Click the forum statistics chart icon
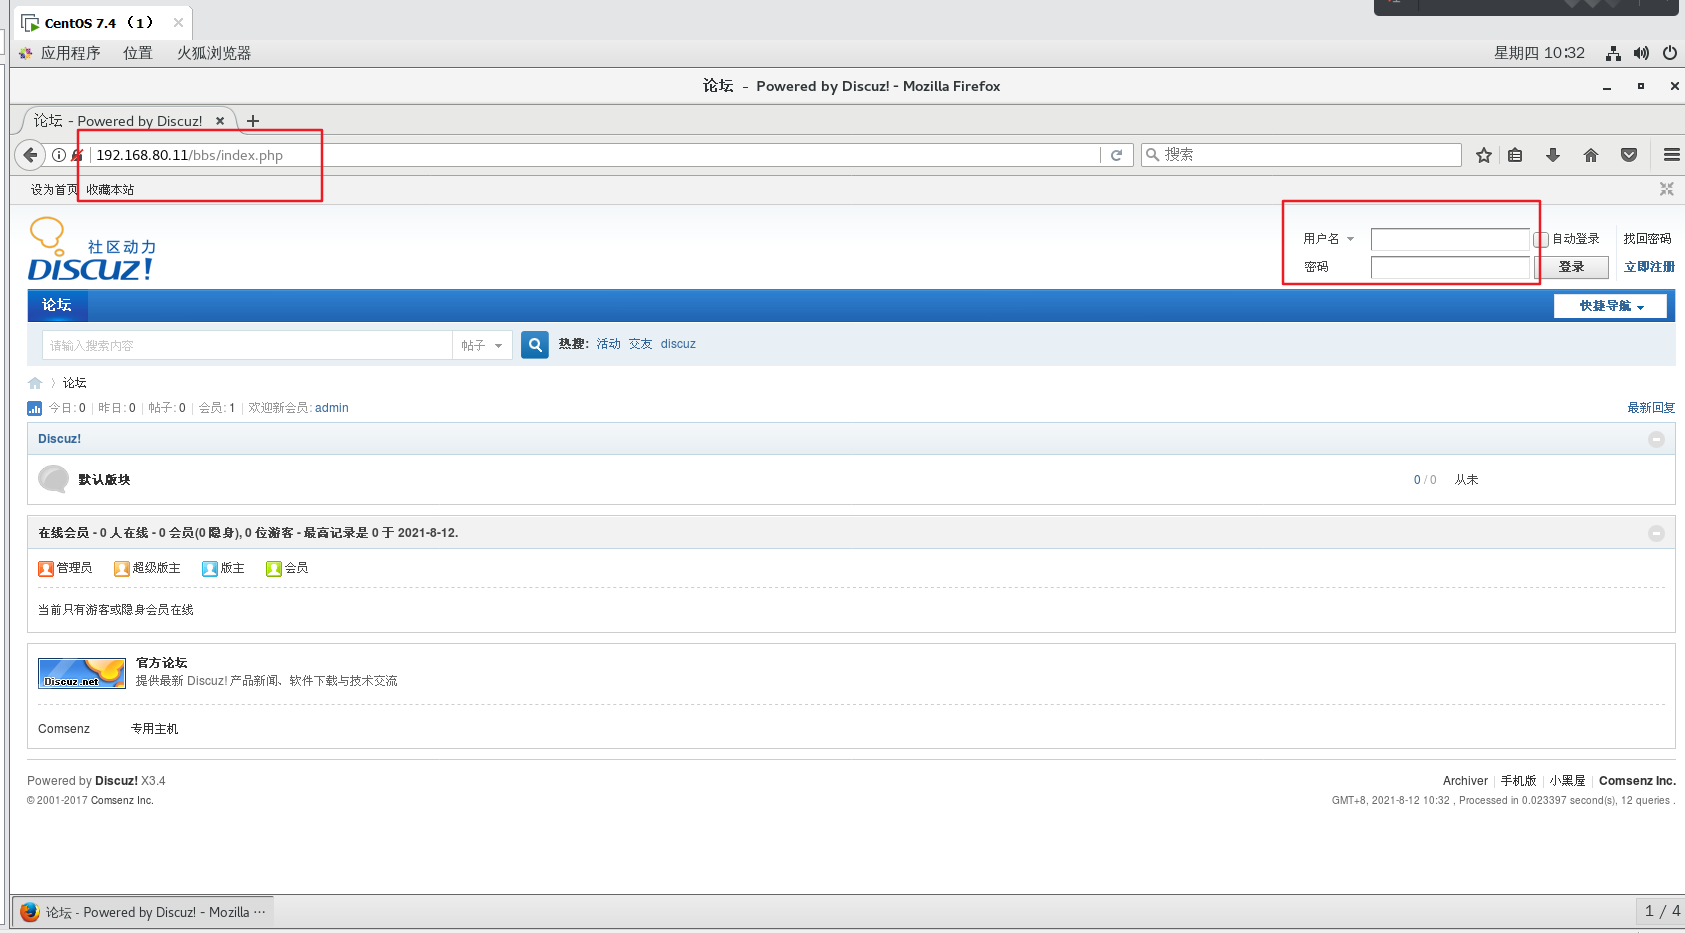1685x933 pixels. pyautogui.click(x=35, y=408)
